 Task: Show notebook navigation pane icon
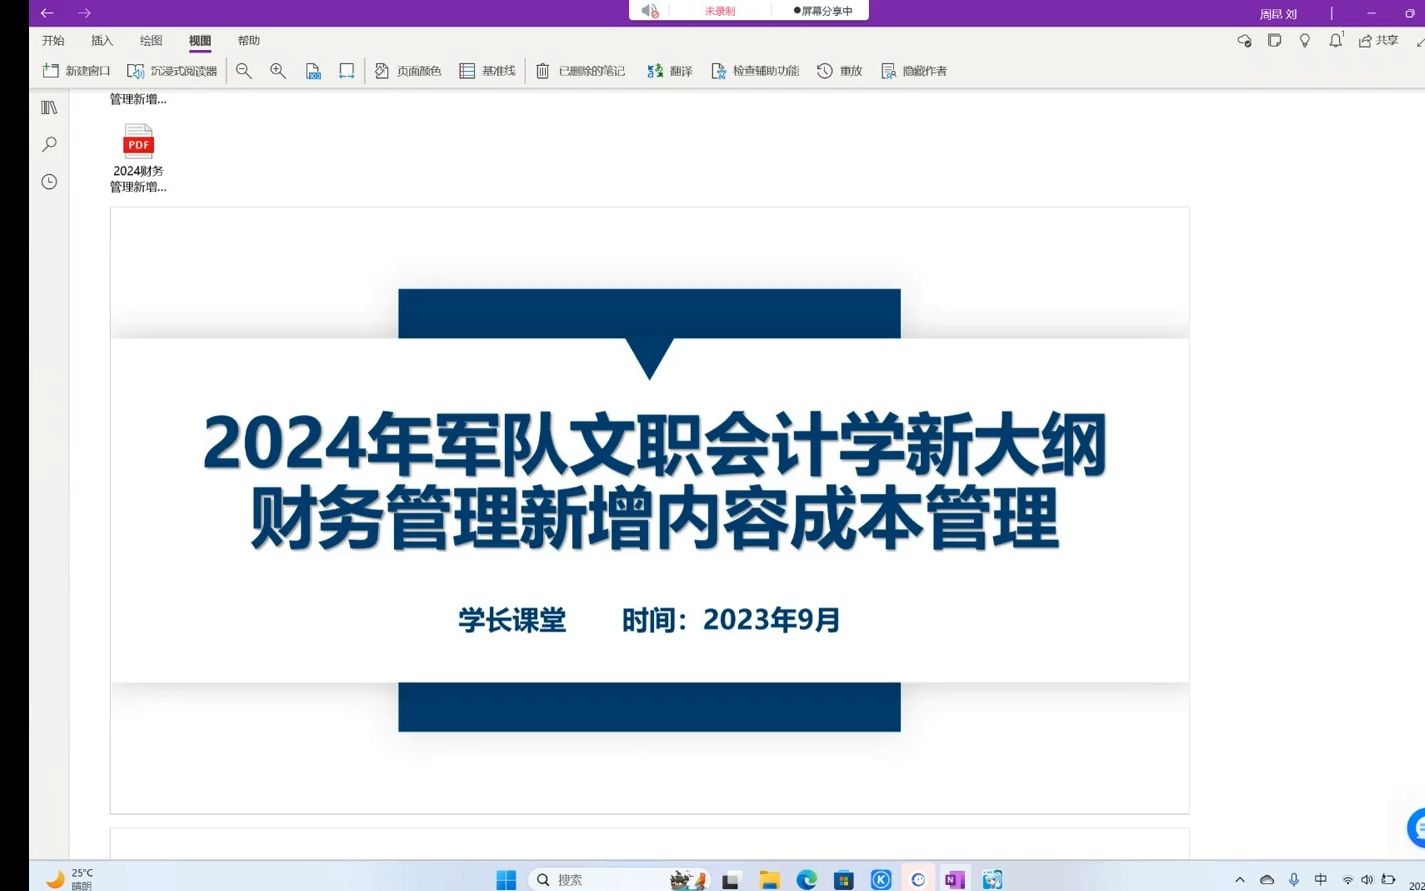tap(49, 107)
